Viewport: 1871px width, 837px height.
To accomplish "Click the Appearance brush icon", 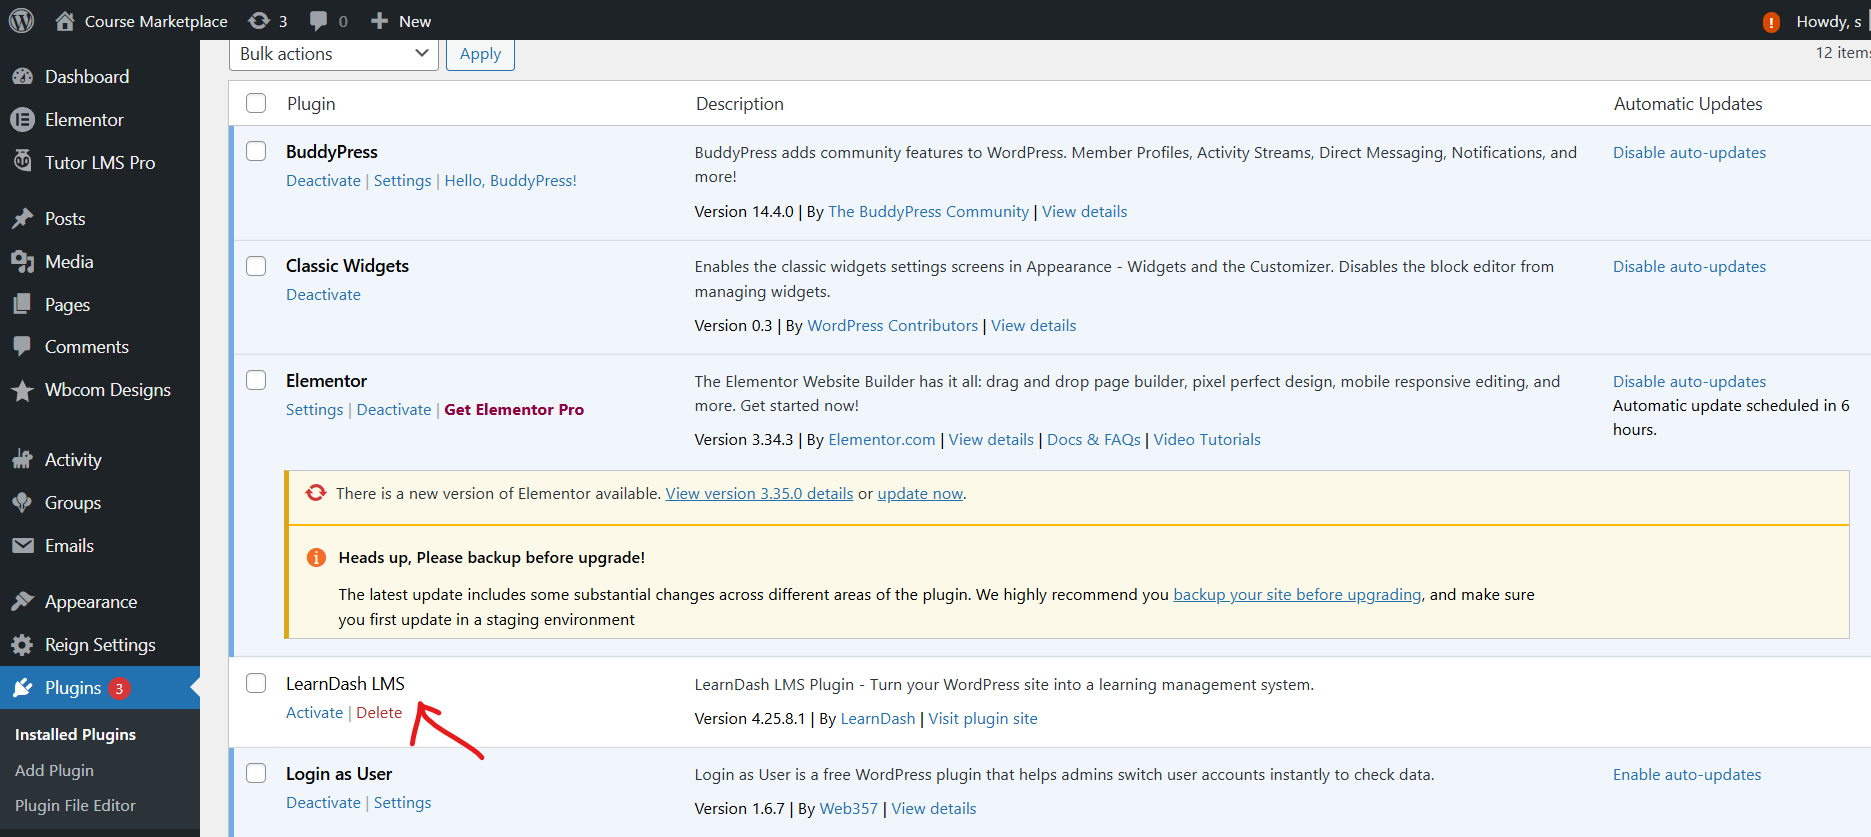I will point(22,602).
